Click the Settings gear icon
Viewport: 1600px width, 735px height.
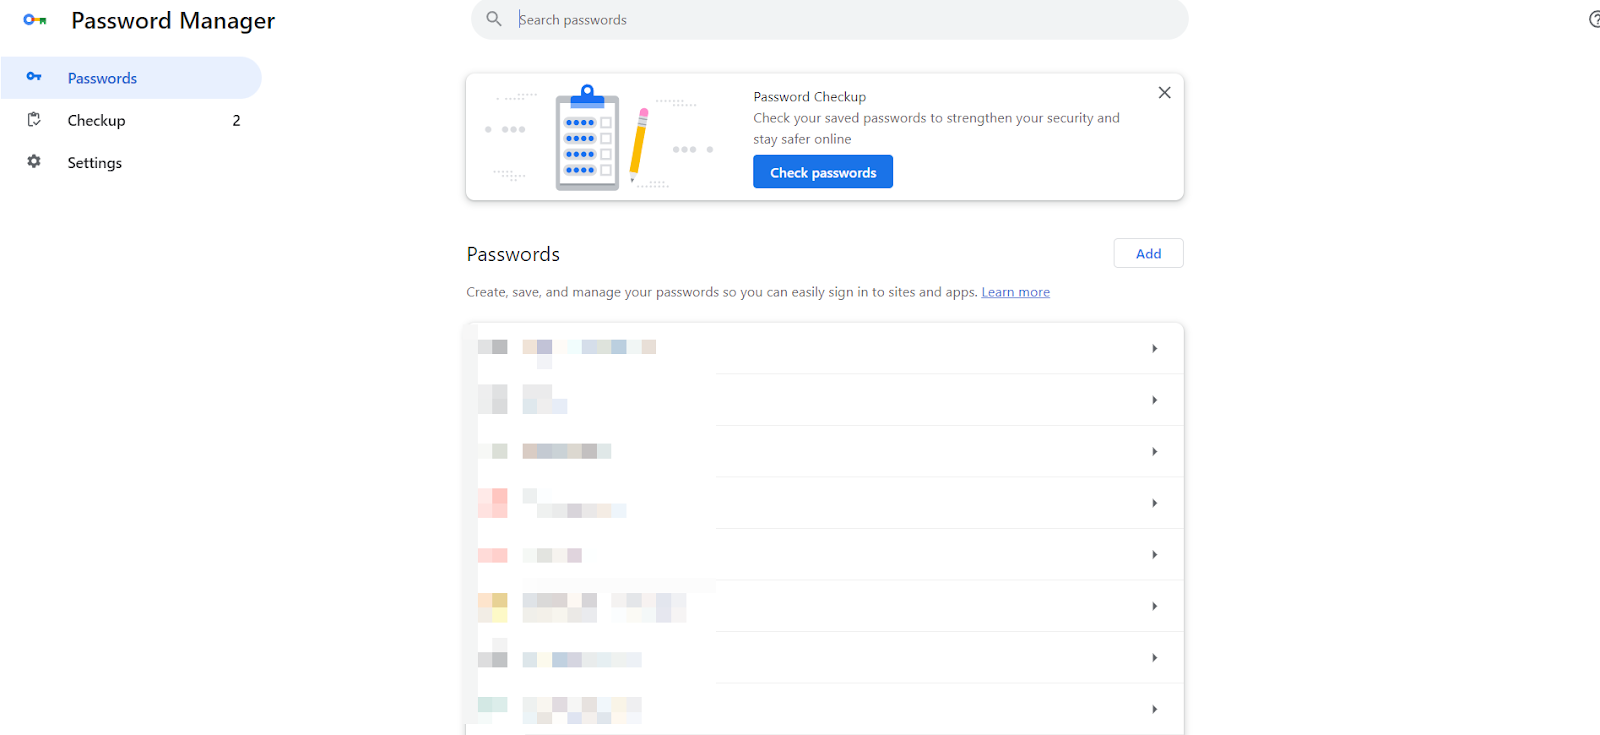(x=34, y=162)
